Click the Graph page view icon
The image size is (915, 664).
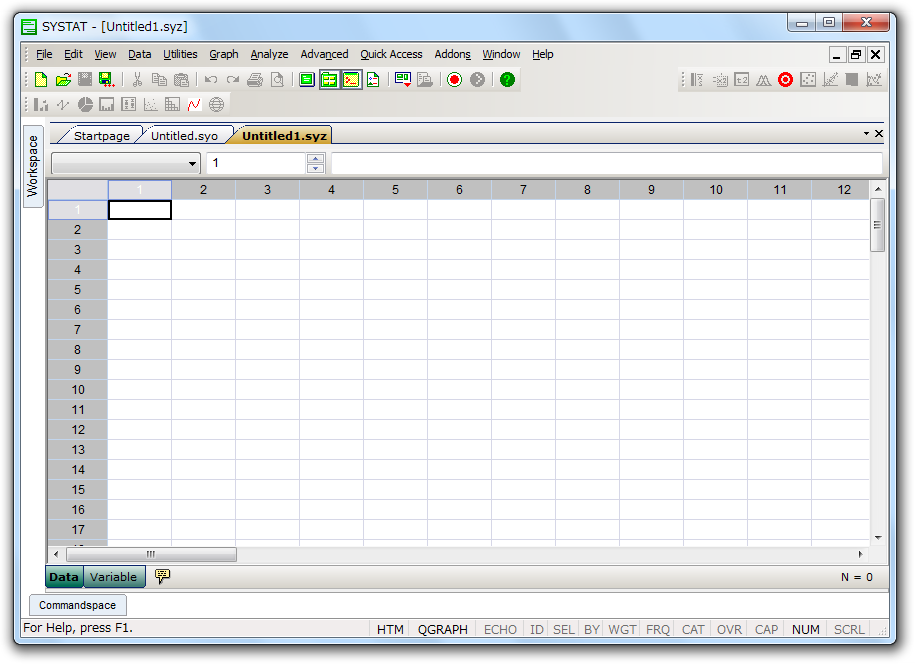[373, 79]
